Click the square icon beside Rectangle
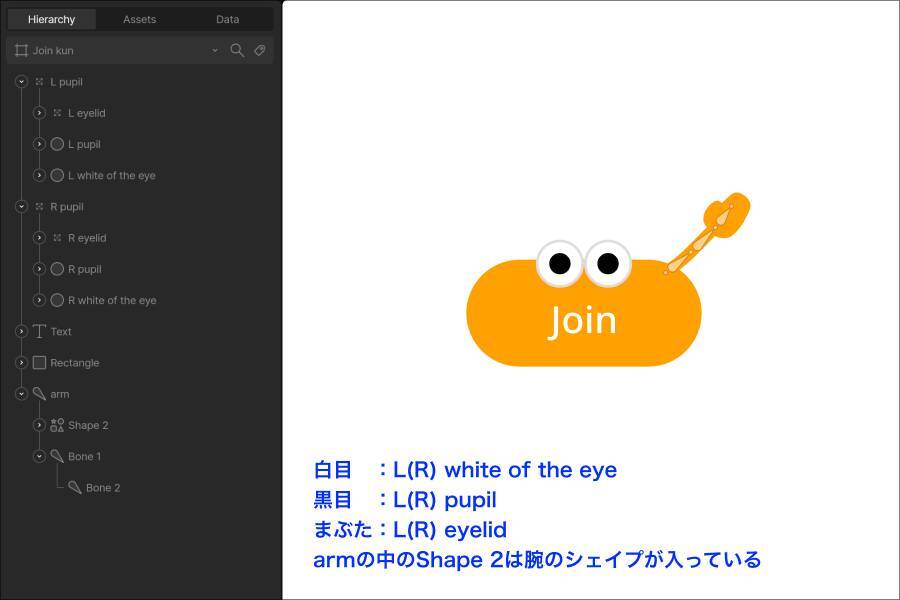 tap(38, 362)
